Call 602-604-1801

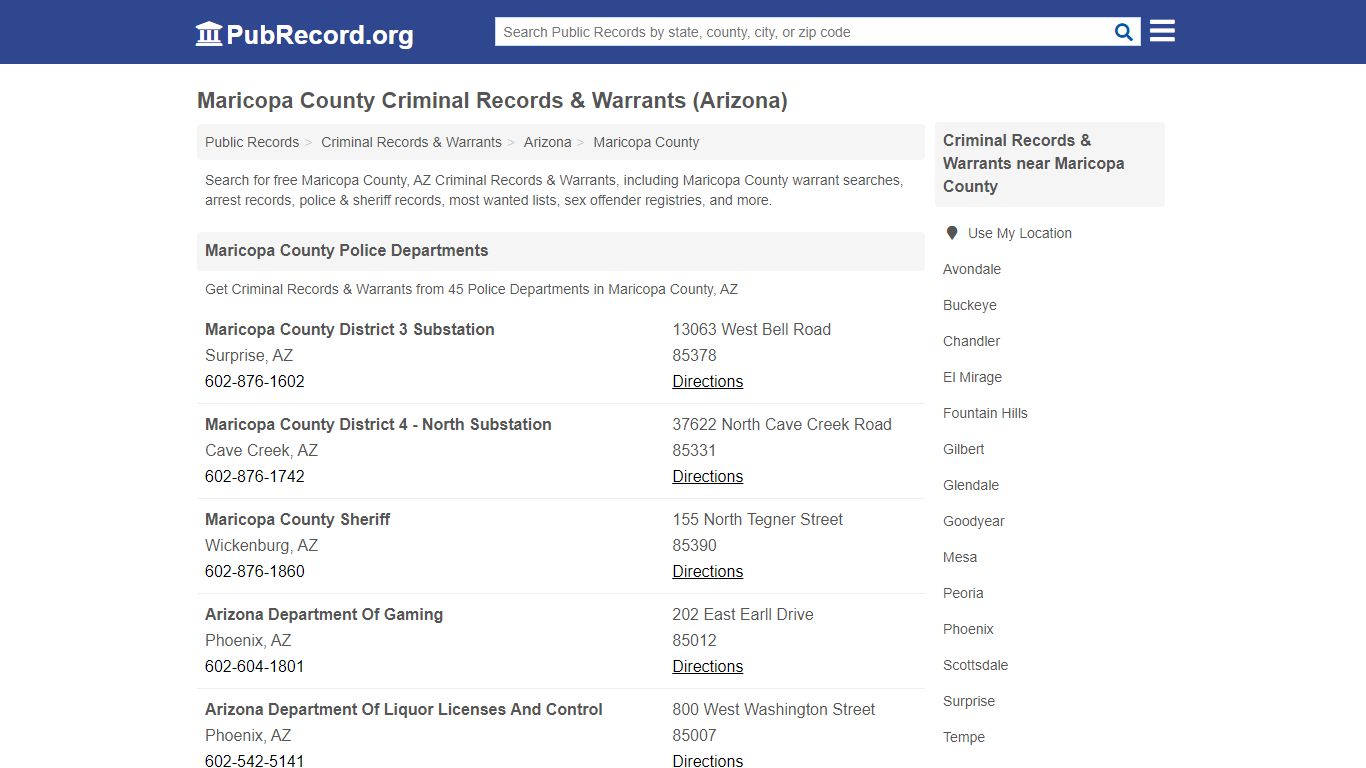point(255,666)
